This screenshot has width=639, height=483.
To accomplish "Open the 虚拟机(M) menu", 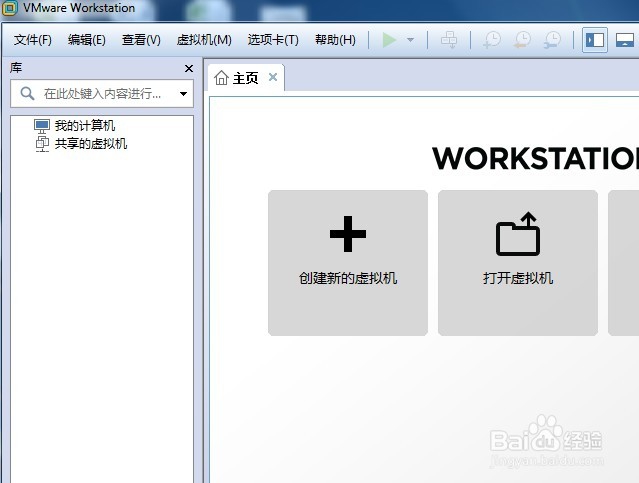I will [204, 40].
